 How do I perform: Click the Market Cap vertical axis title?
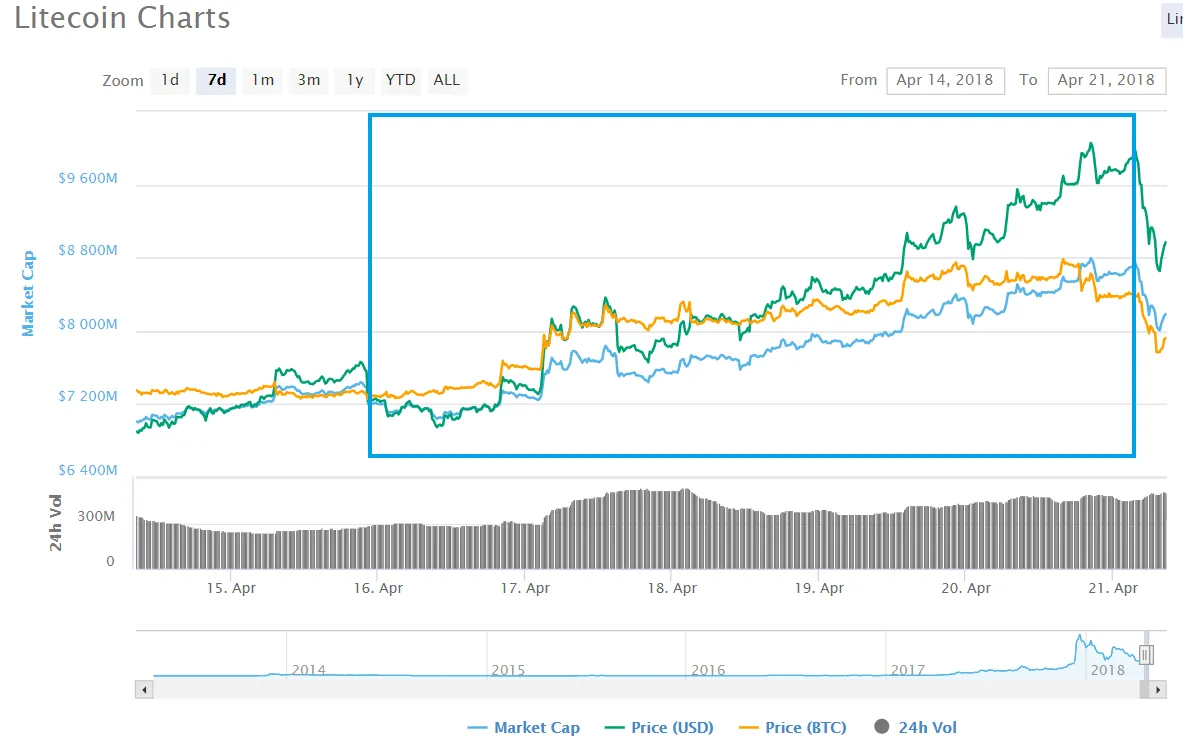click(28, 294)
